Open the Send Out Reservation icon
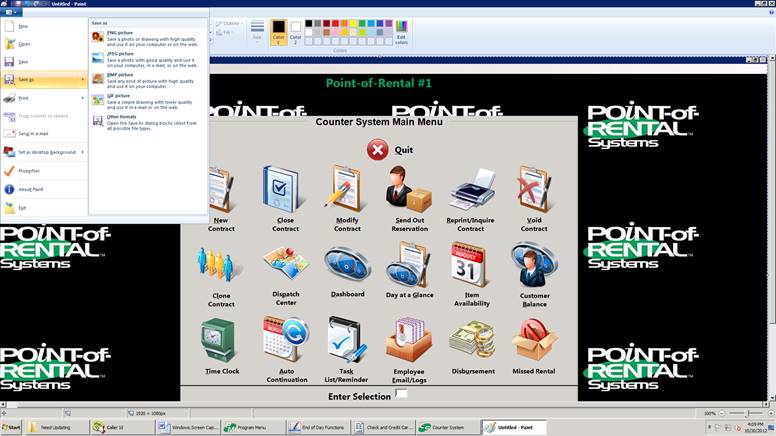776x436 pixels. pyautogui.click(x=408, y=189)
